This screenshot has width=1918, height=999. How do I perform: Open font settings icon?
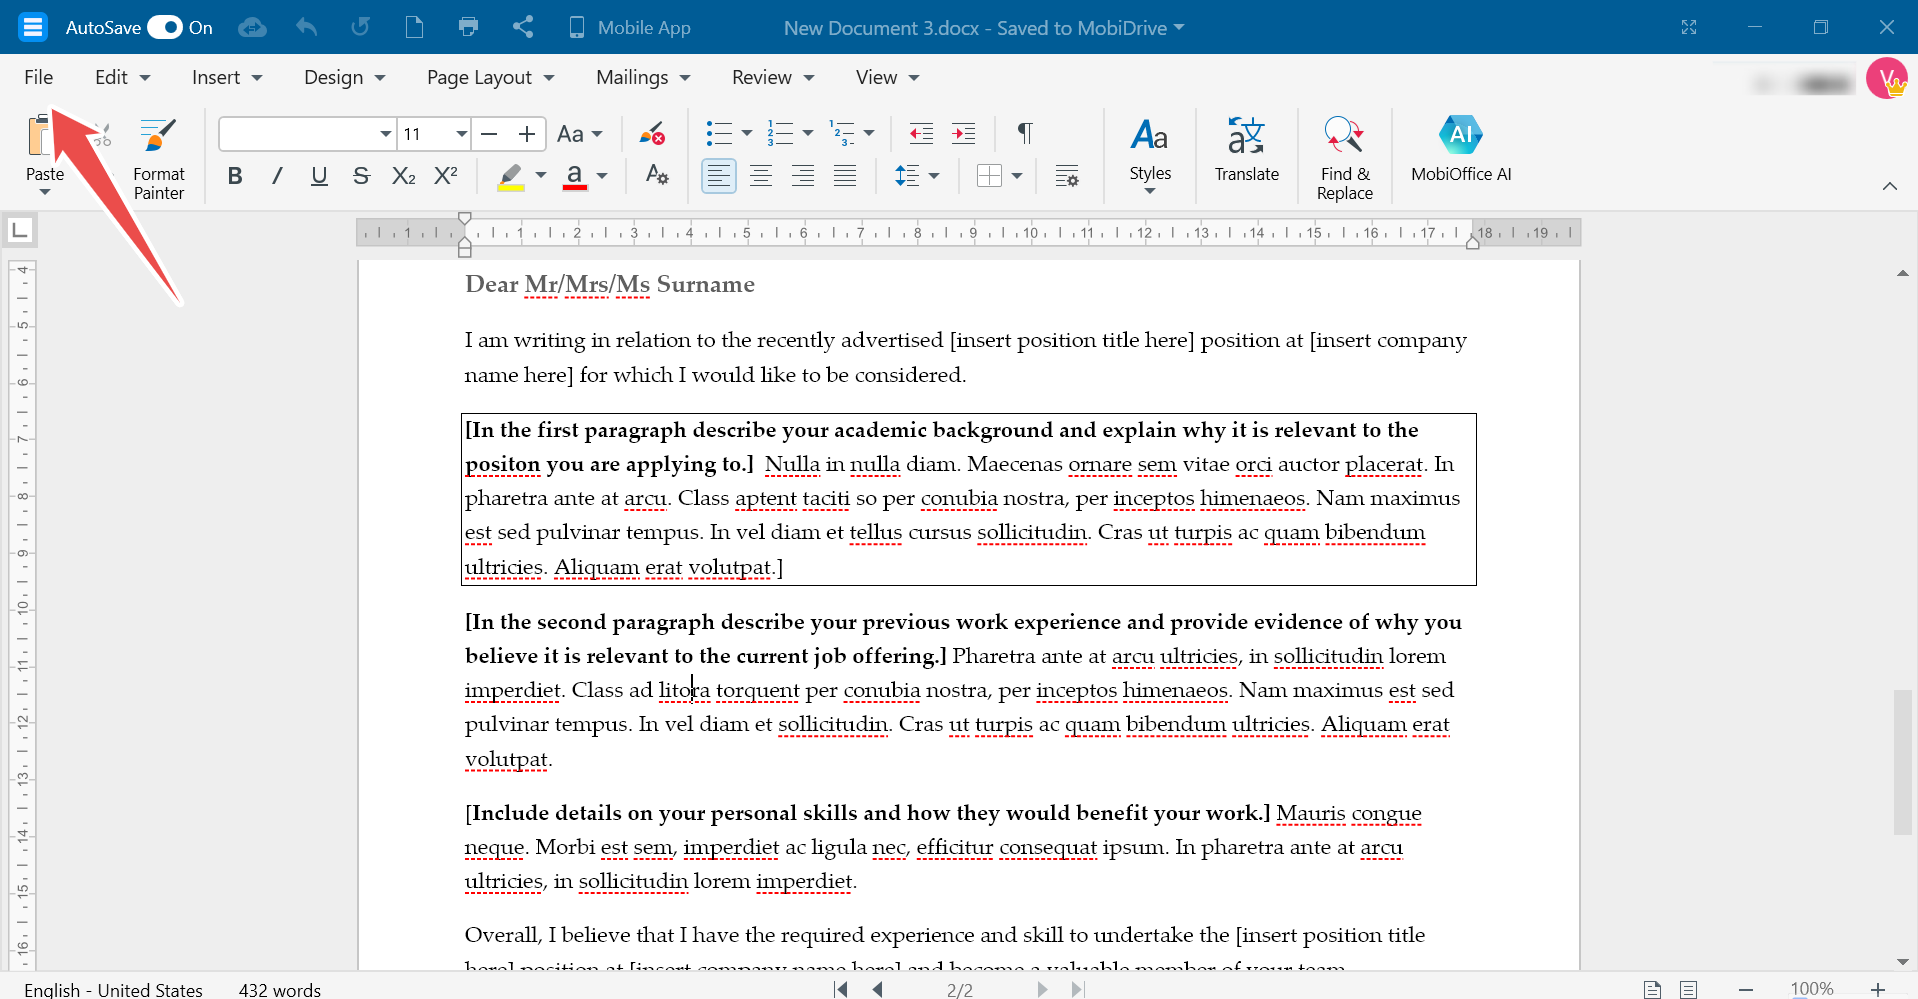(657, 175)
